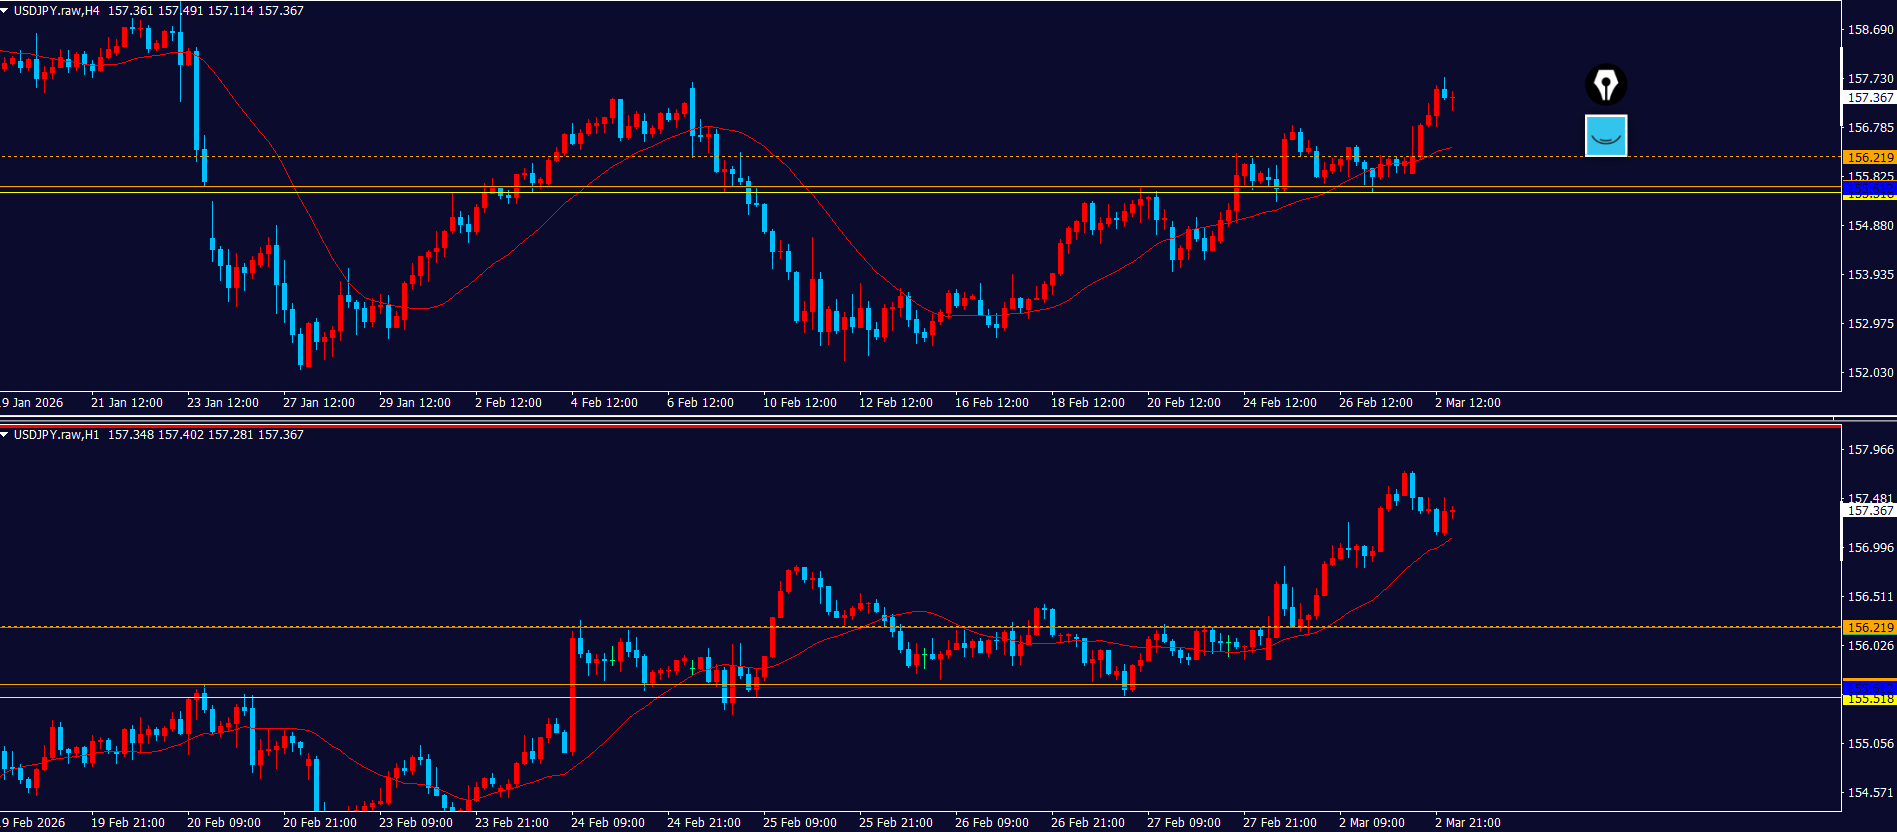This screenshot has height=832, width=1897.
Task: Select the red line atop the H1 chart
Action: tap(900, 426)
